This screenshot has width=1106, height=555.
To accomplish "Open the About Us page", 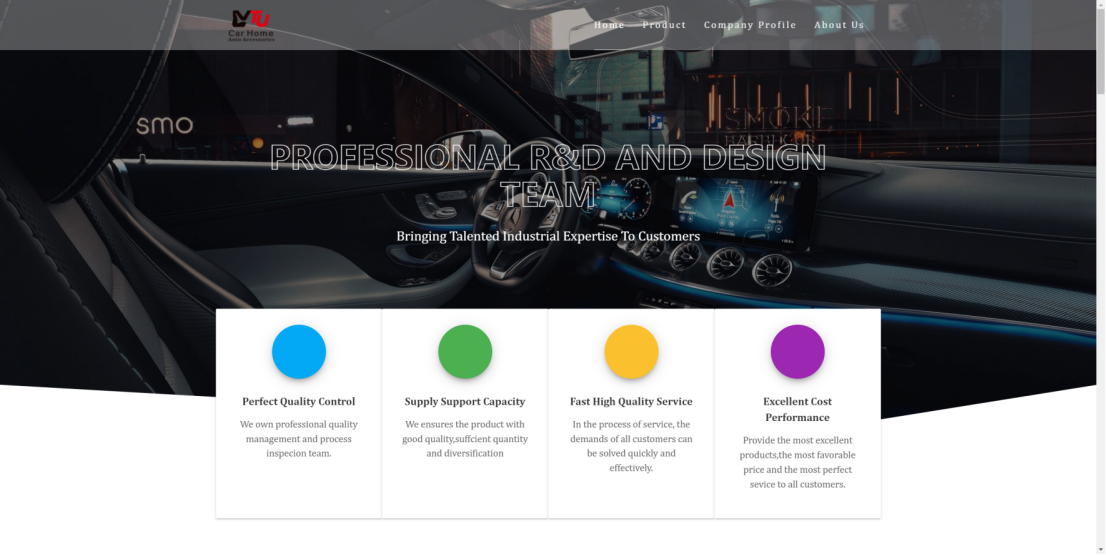I will pyautogui.click(x=839, y=25).
